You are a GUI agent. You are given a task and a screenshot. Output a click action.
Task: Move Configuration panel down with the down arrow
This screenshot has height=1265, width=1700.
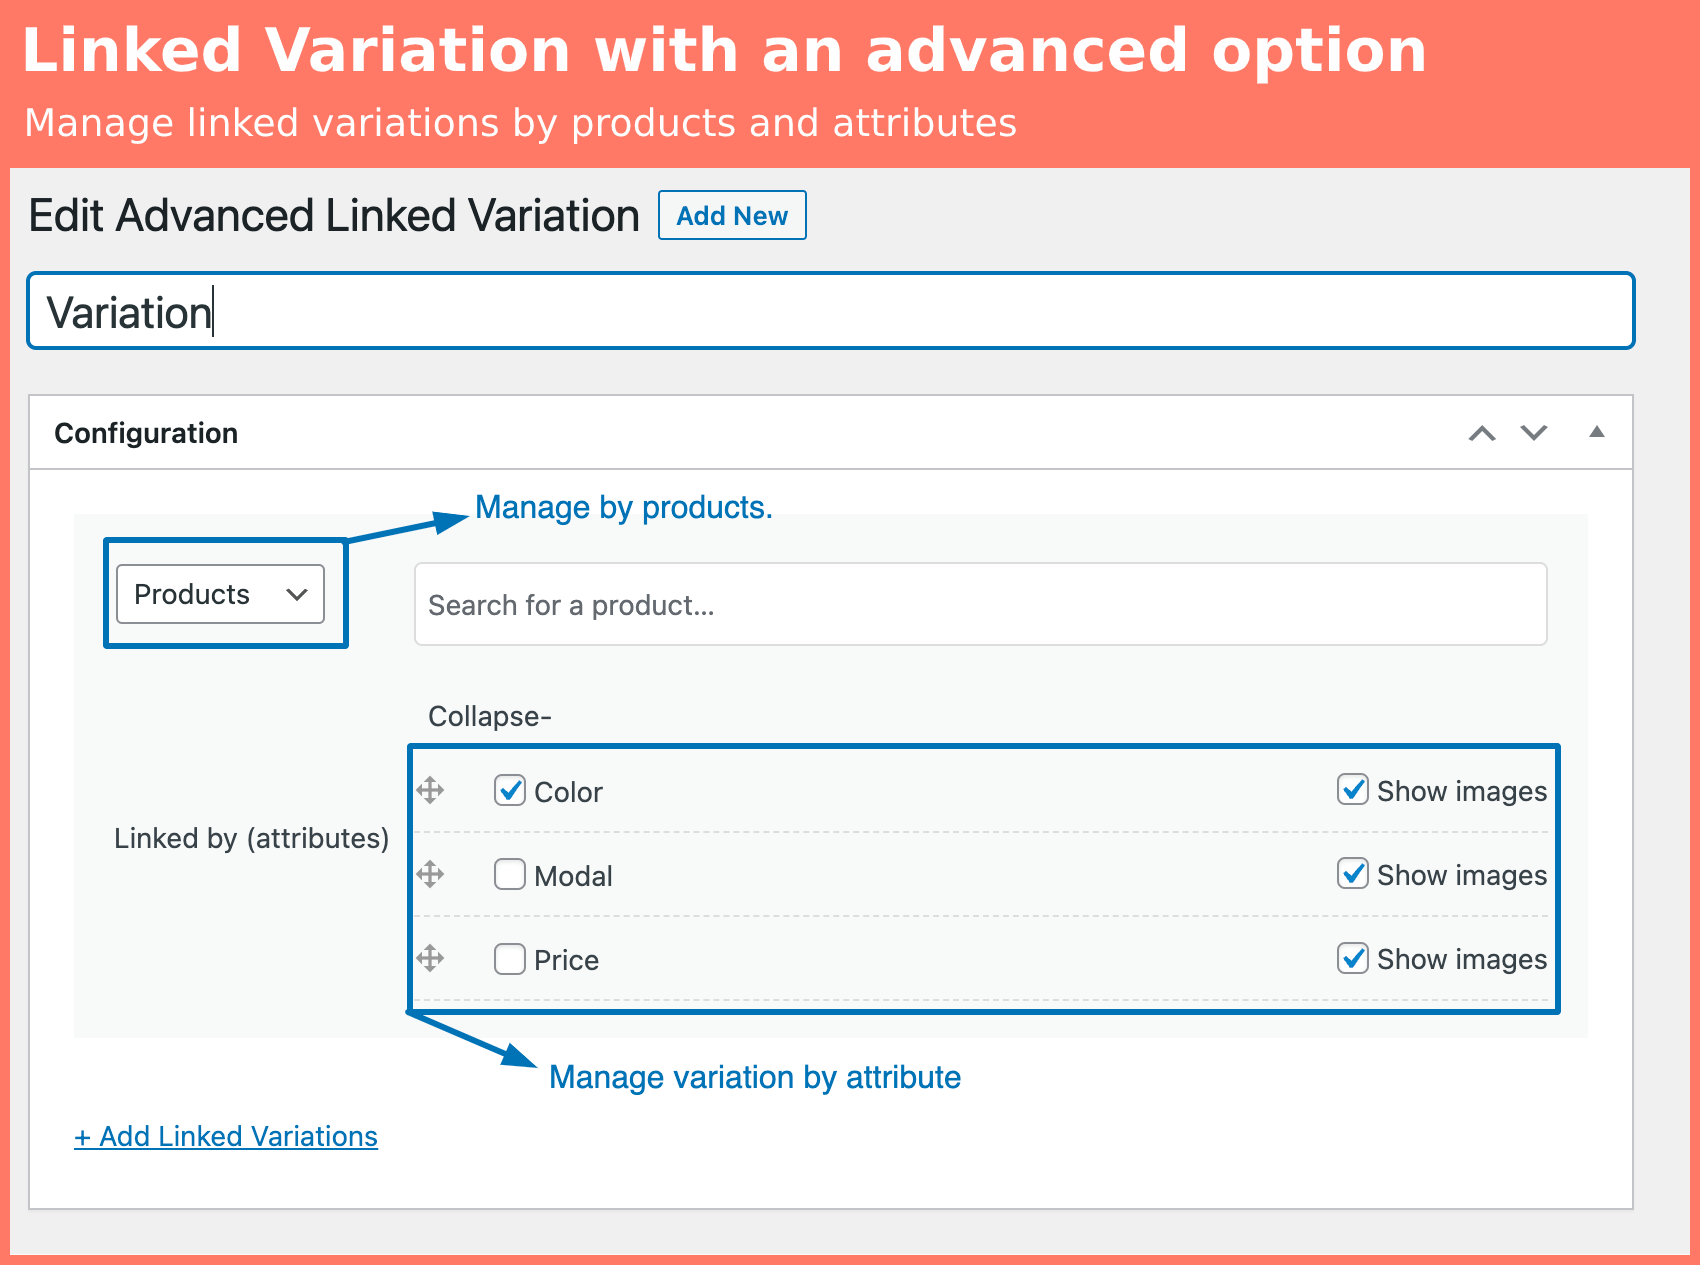point(1534,433)
